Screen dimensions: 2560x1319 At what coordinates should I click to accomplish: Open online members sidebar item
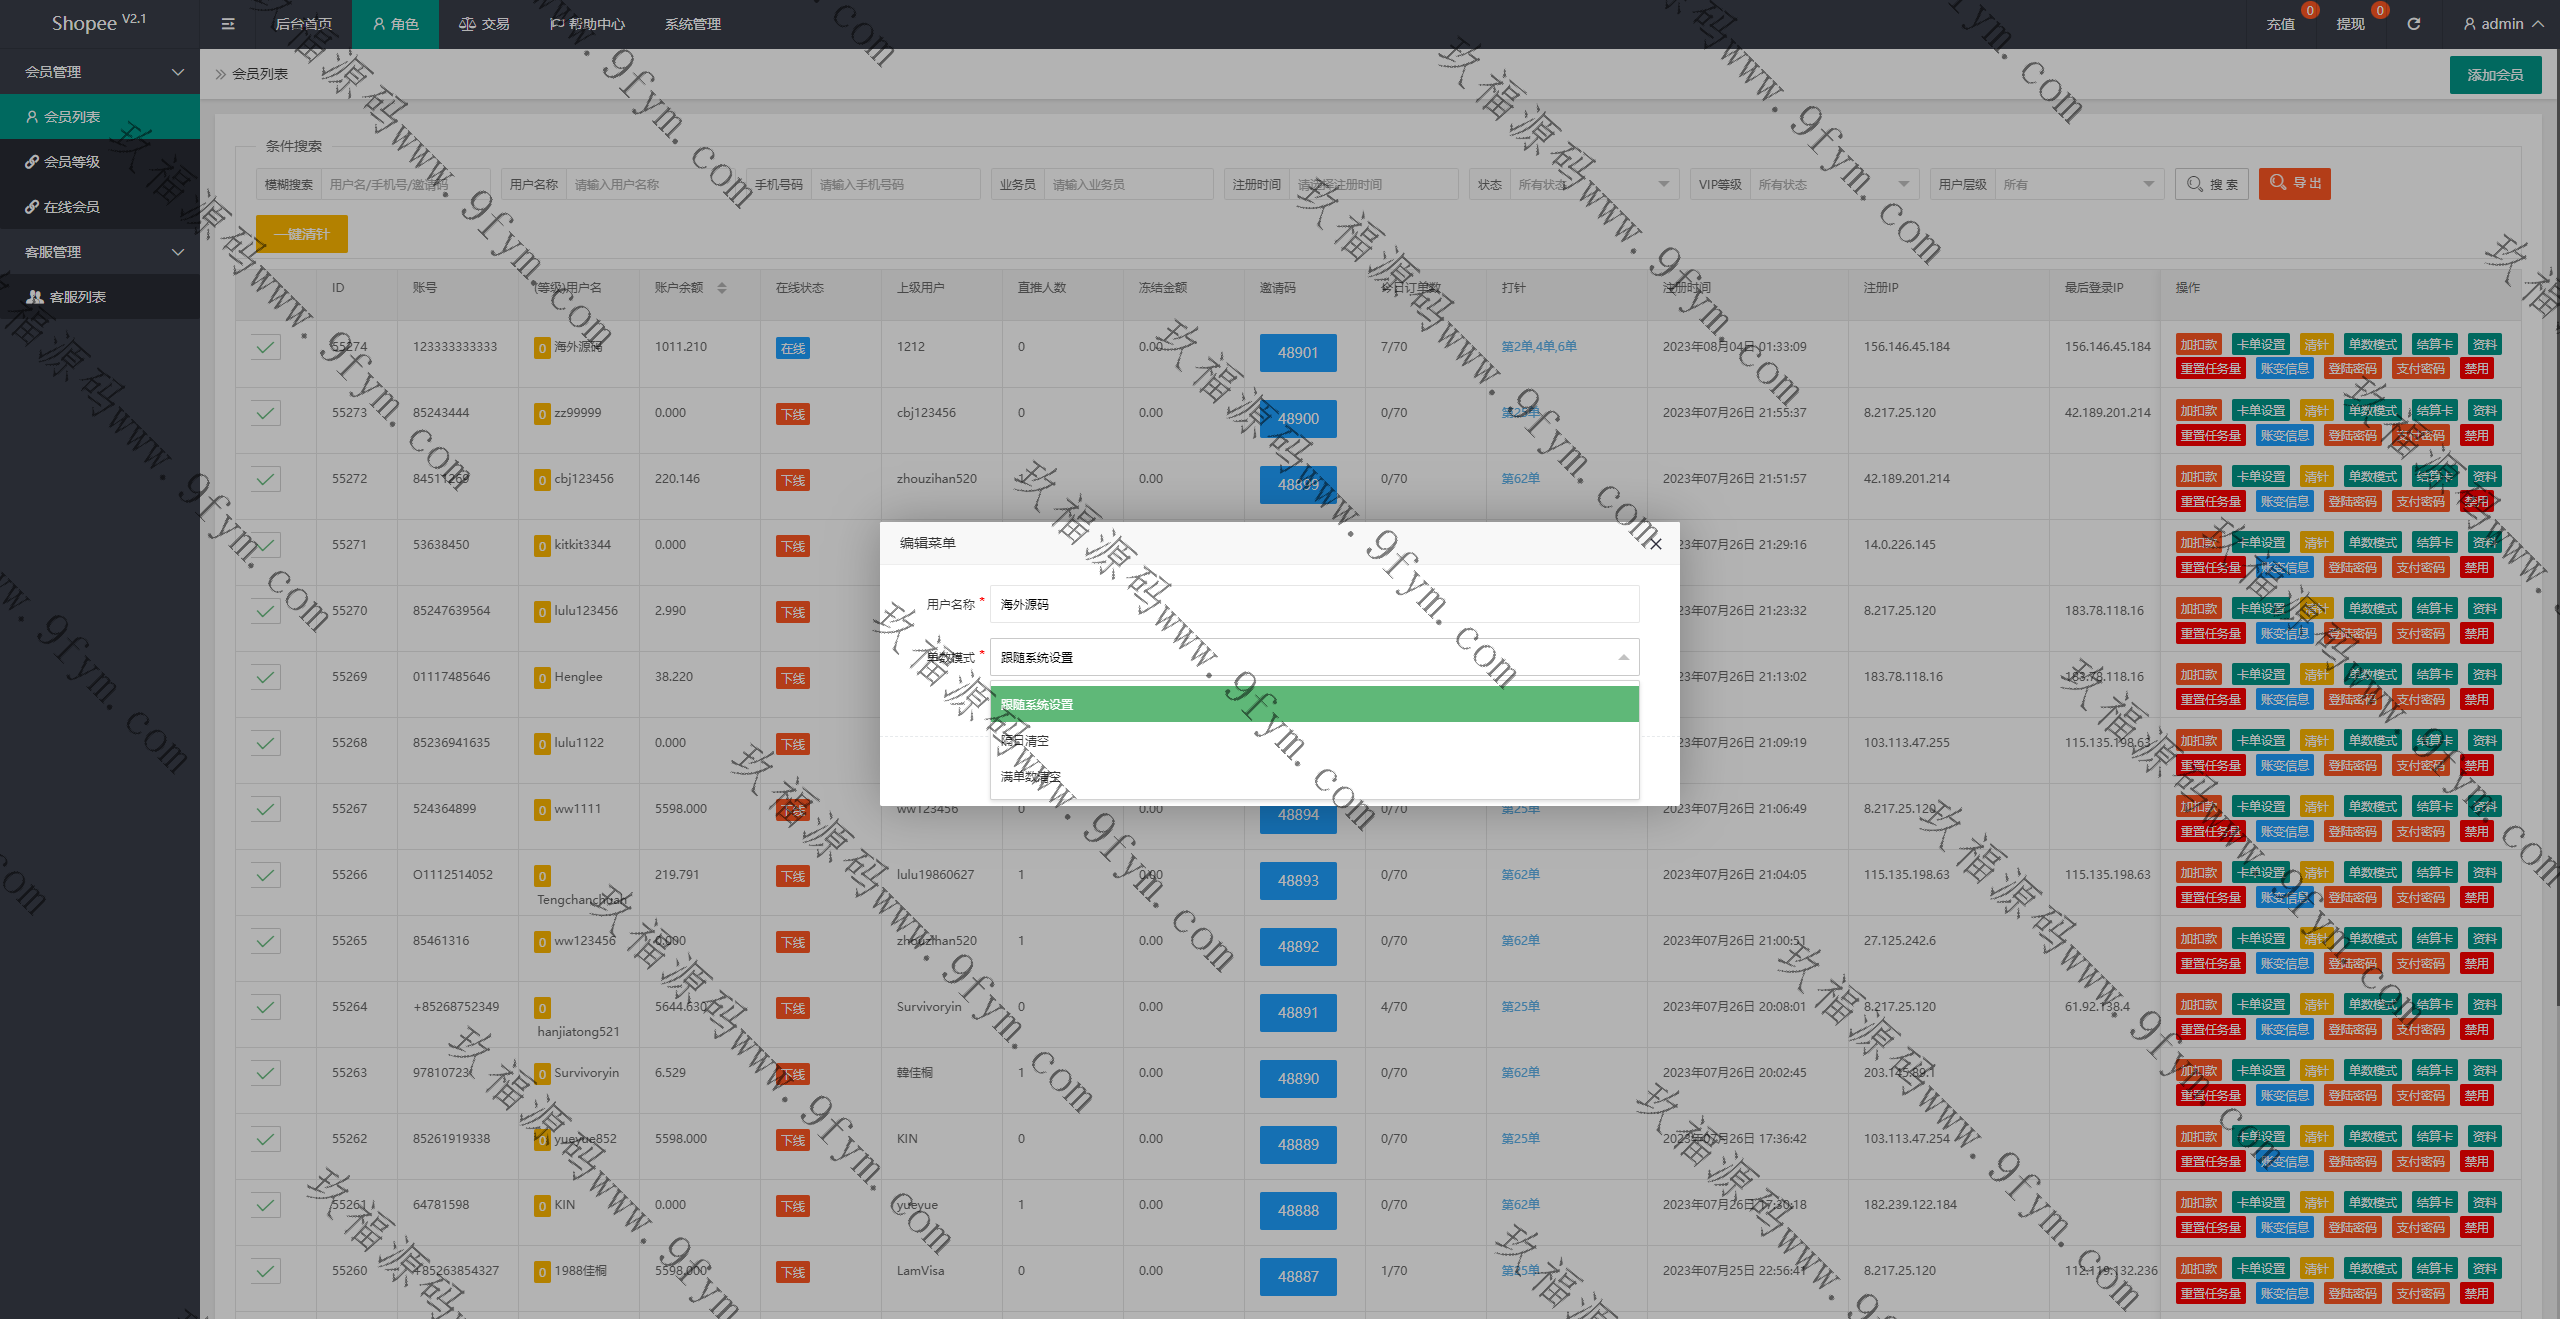tap(71, 207)
